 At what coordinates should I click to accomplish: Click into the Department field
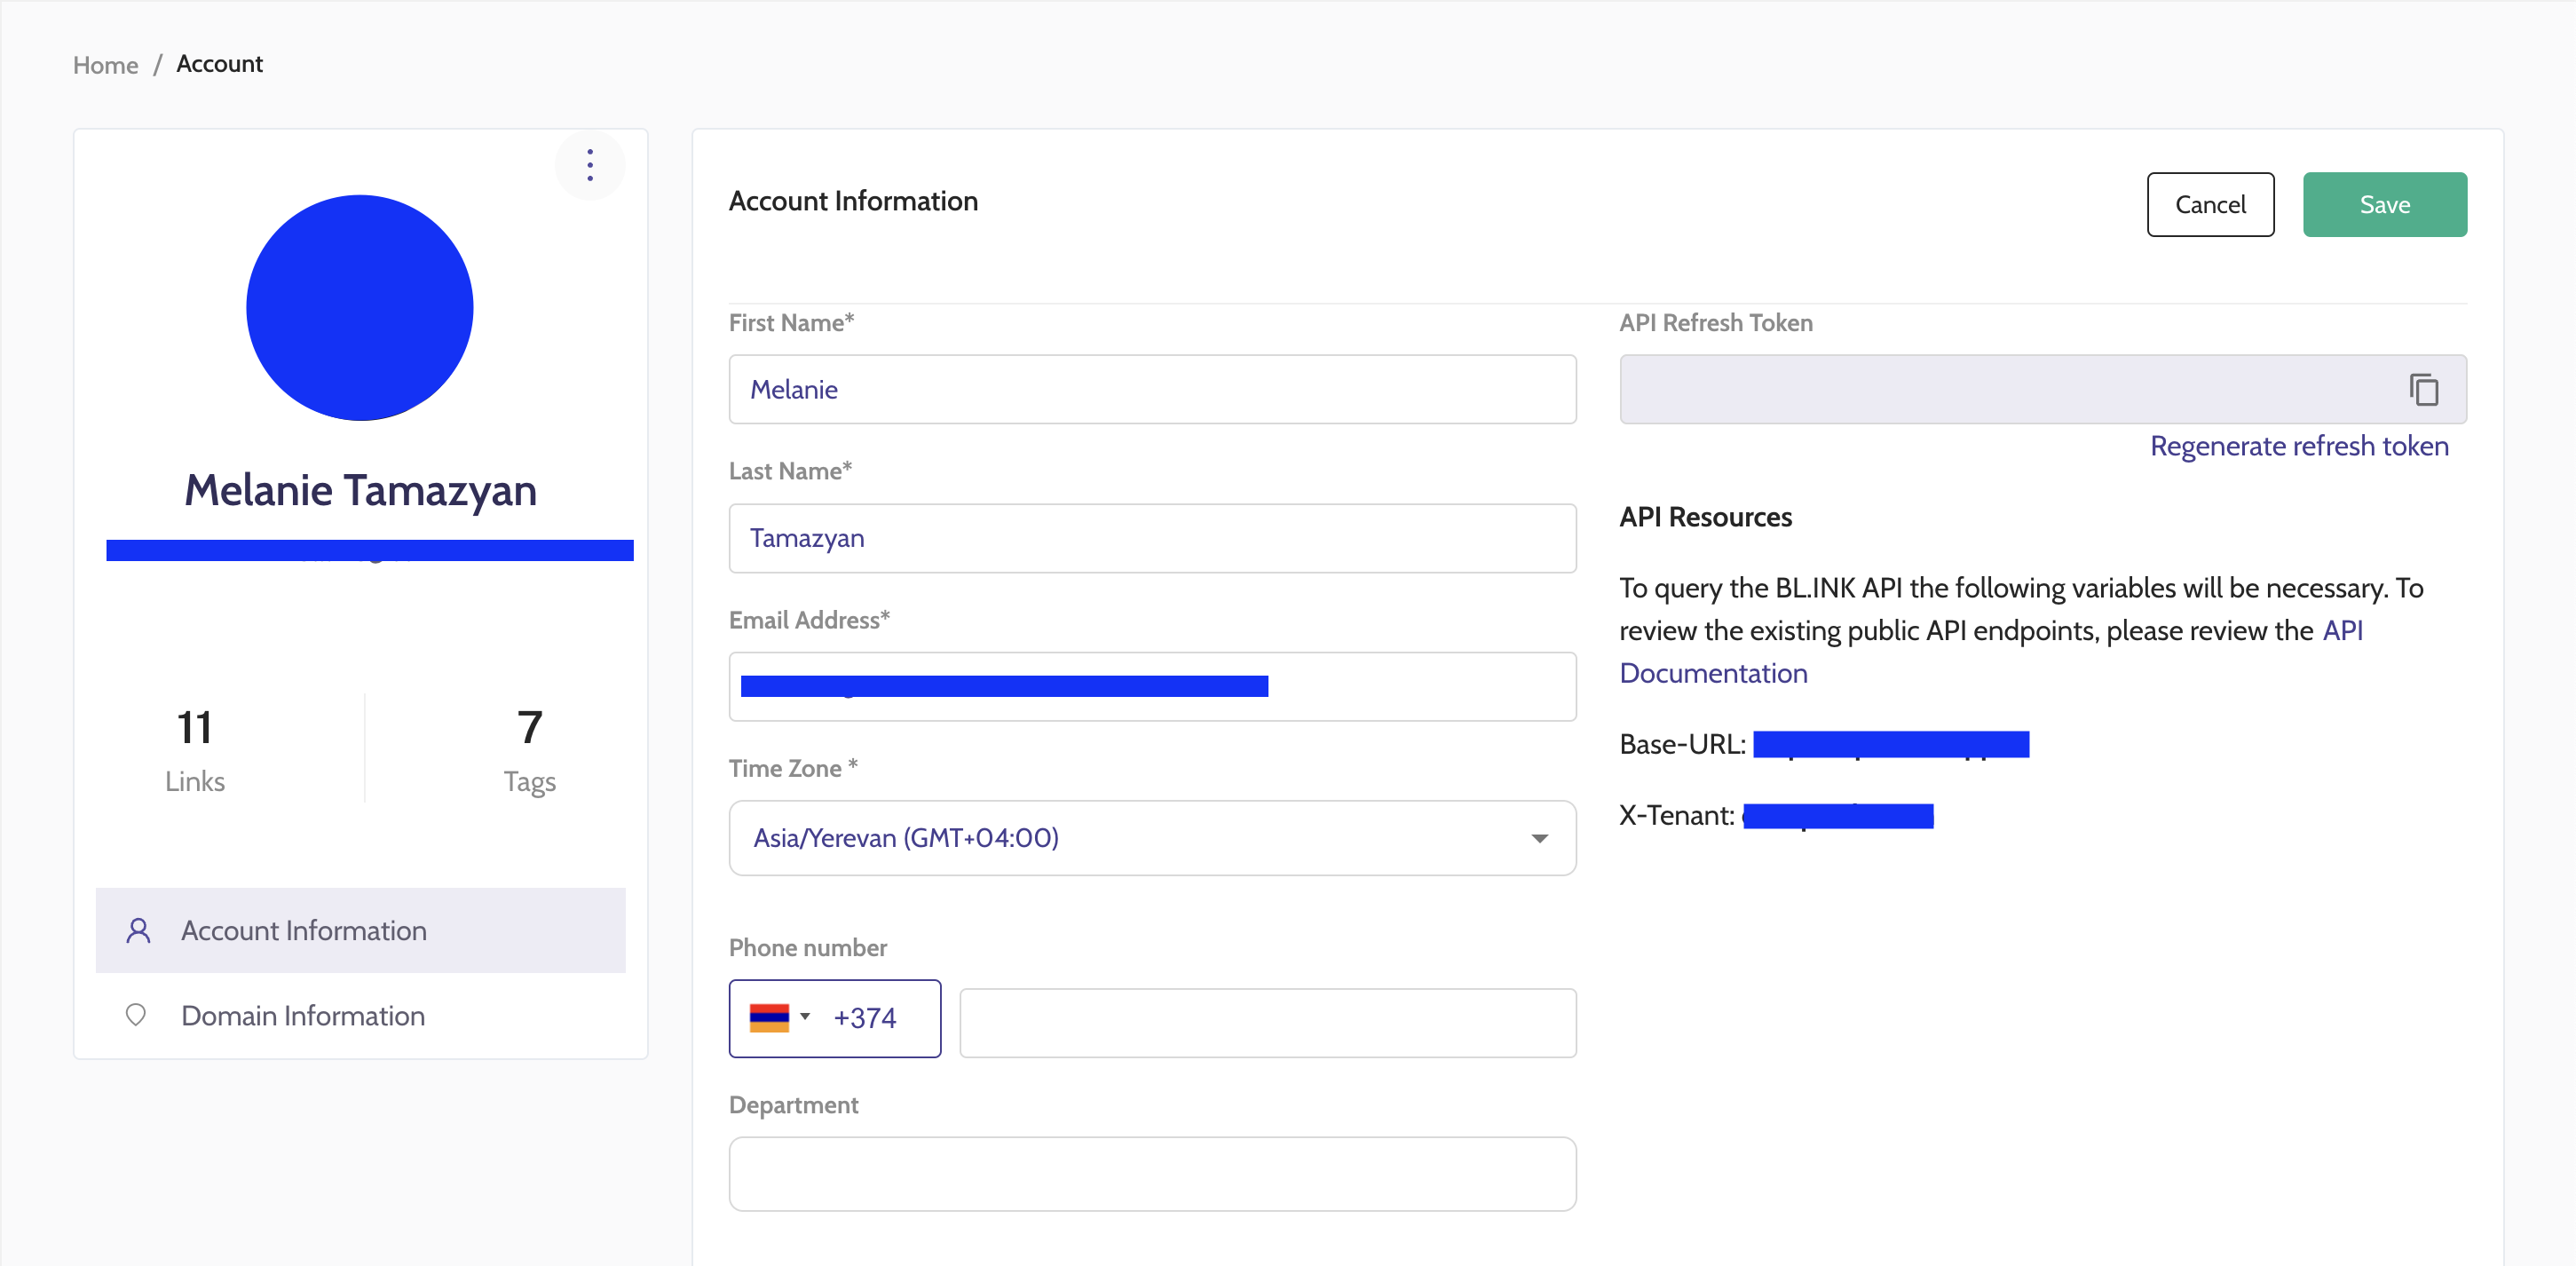pos(1152,1173)
